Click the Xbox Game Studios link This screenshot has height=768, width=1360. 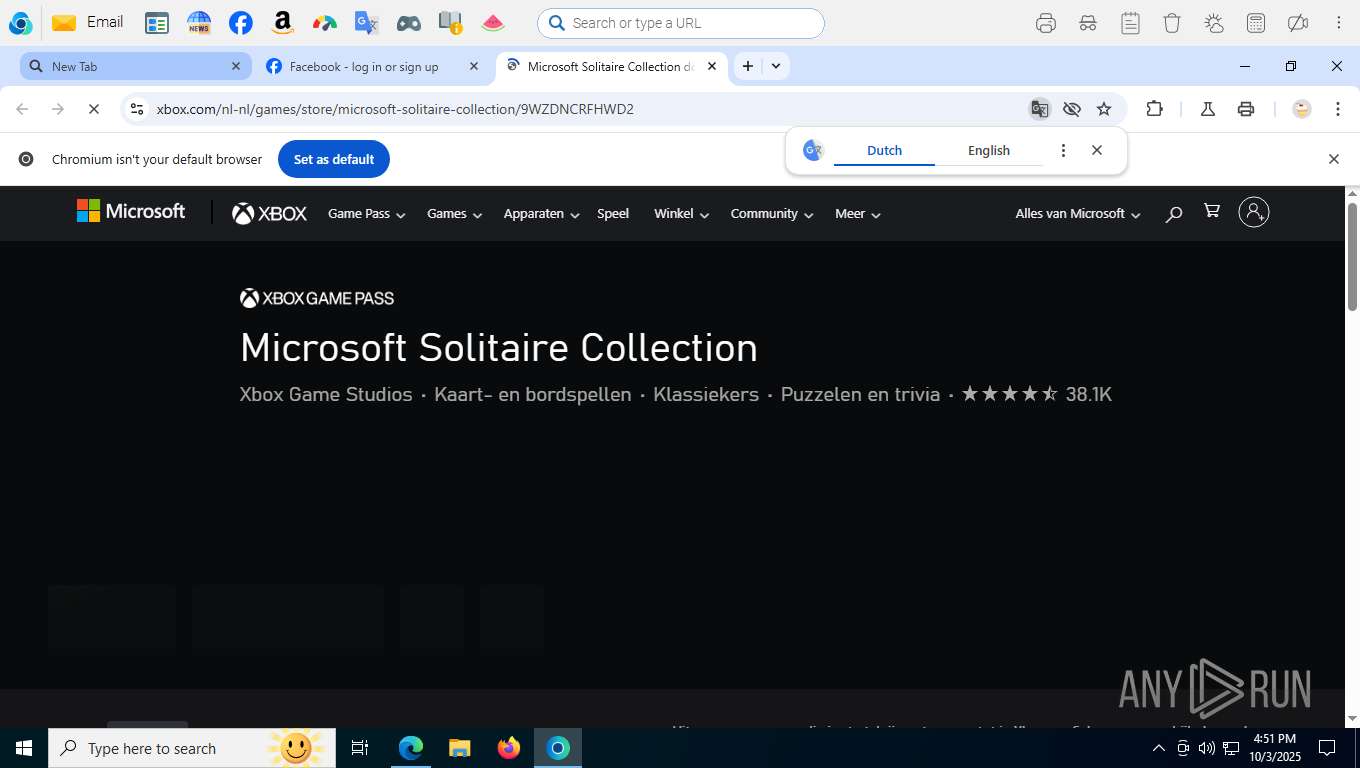[326, 395]
